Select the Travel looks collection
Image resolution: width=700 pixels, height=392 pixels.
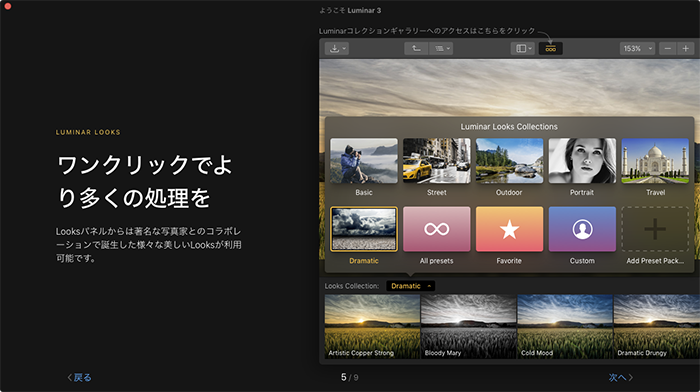[655, 161]
